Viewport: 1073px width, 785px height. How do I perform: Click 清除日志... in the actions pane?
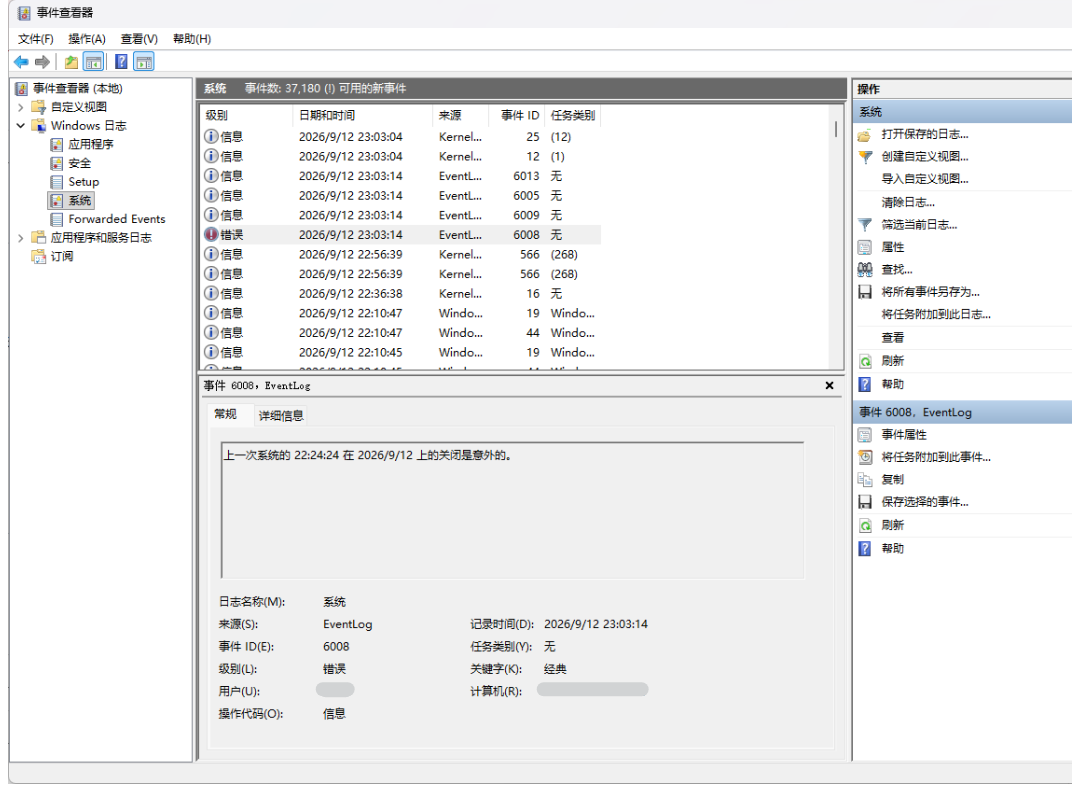908,203
